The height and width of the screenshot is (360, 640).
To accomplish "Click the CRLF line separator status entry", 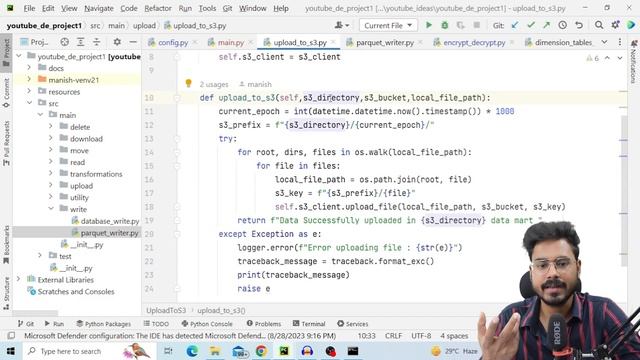I will [x=393, y=336].
